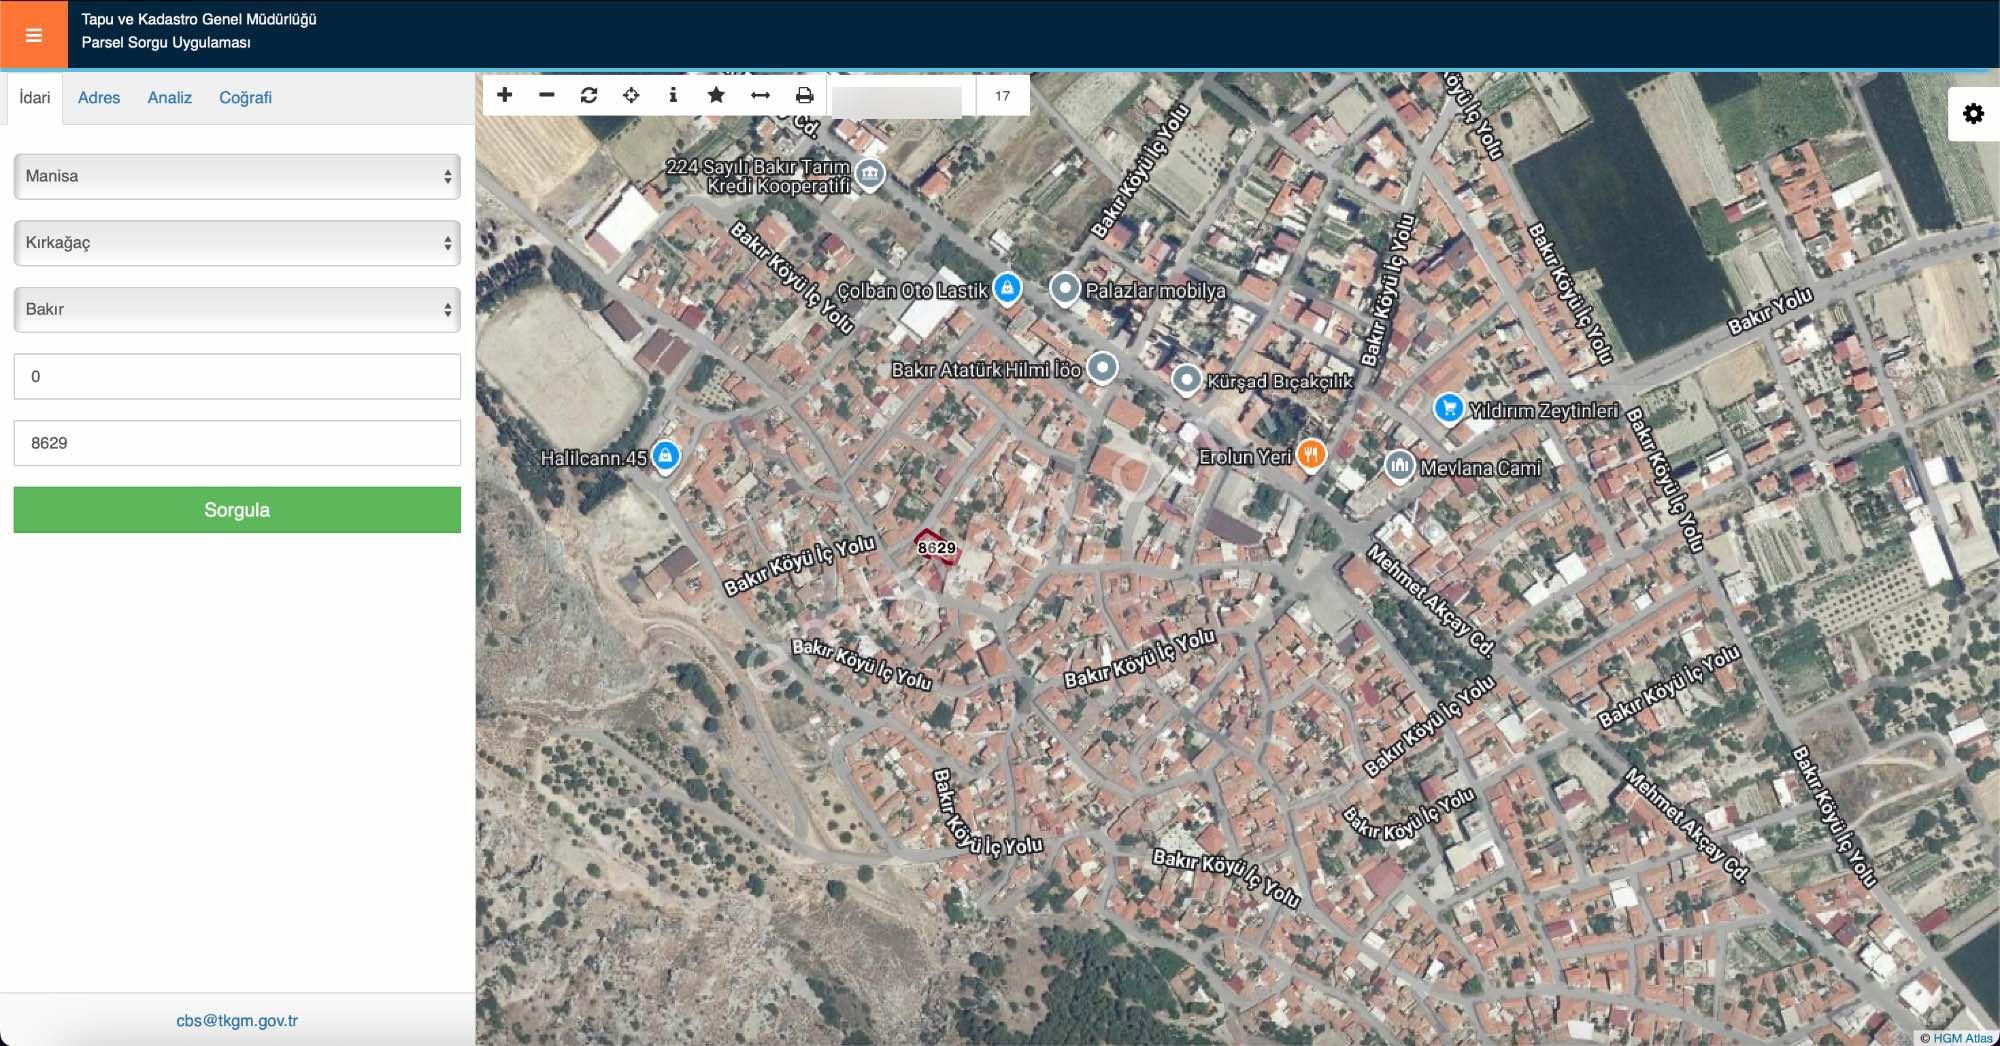This screenshot has height=1046, width=2000.
Task: Open the Bakır neighborhood dropdown
Action: [x=237, y=310]
